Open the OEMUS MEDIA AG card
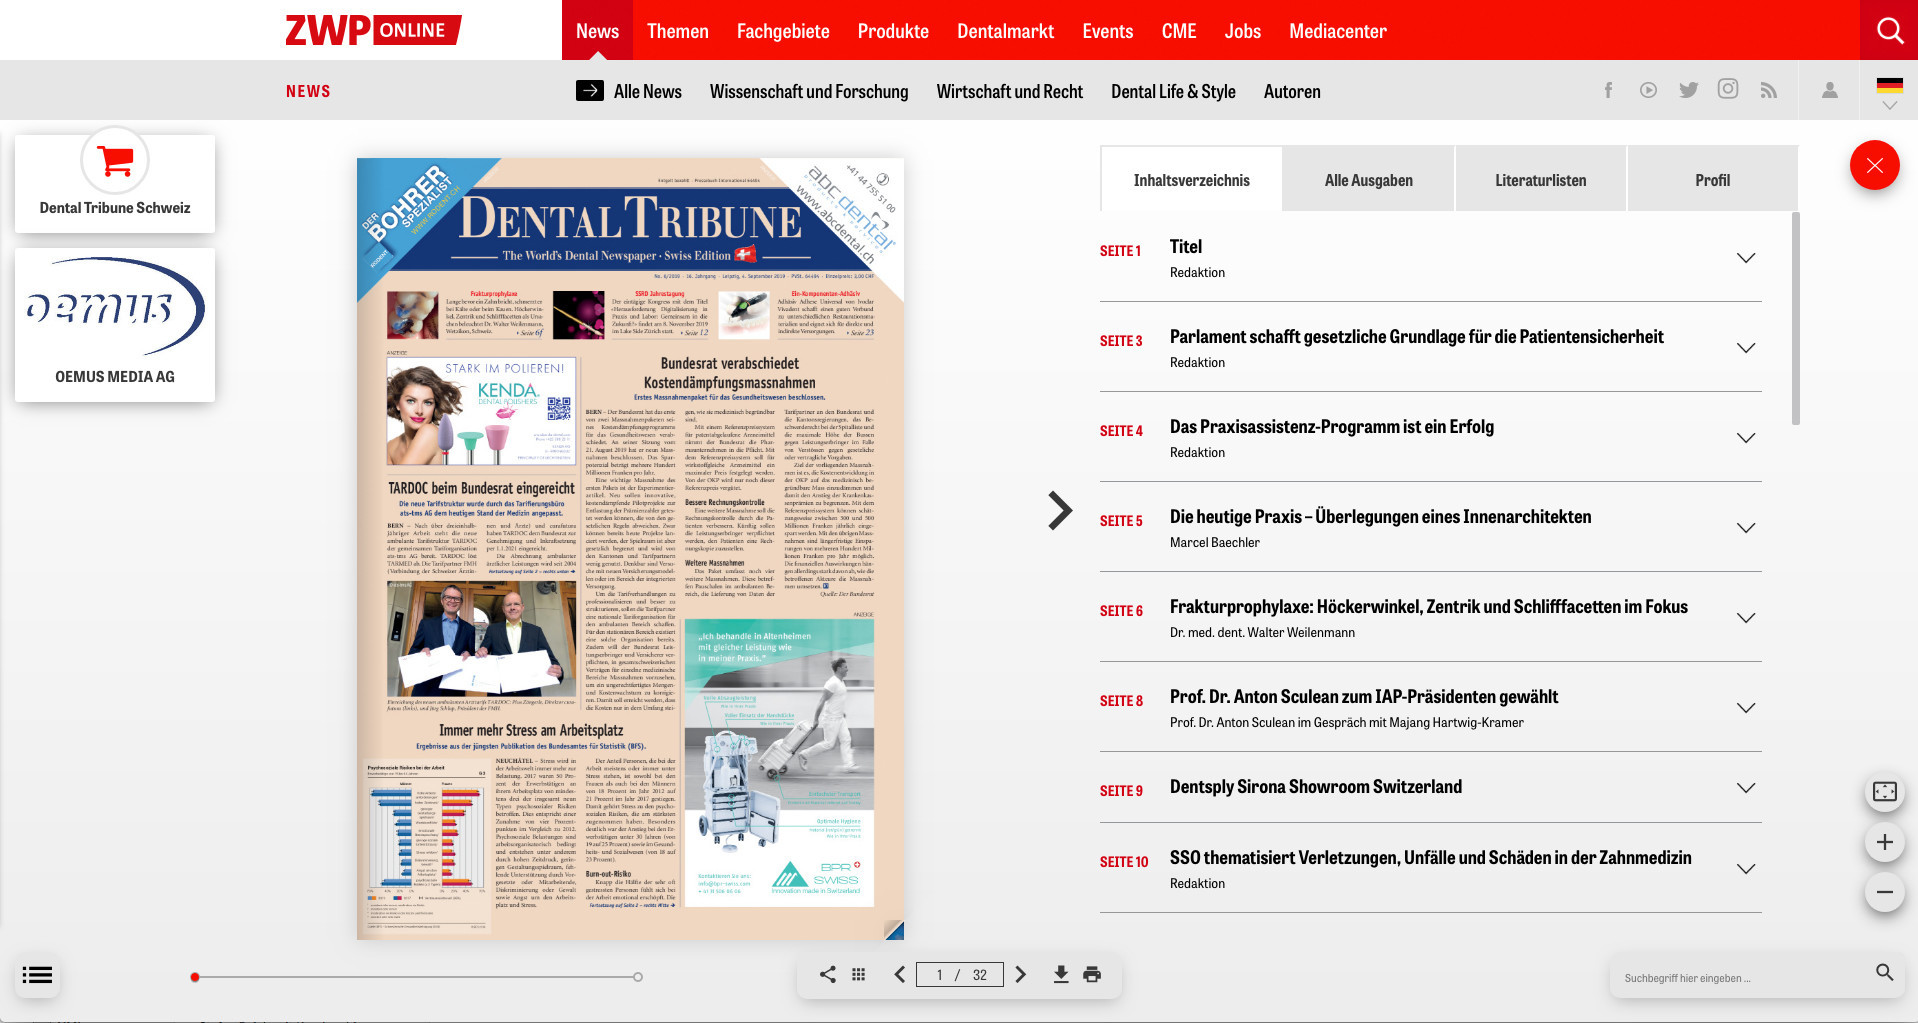1918x1023 pixels. pos(115,325)
